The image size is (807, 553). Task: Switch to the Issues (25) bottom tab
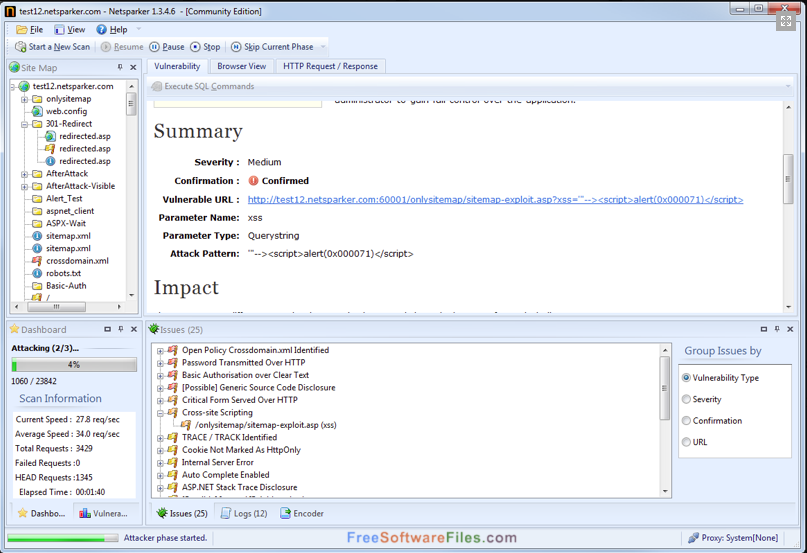coord(182,513)
